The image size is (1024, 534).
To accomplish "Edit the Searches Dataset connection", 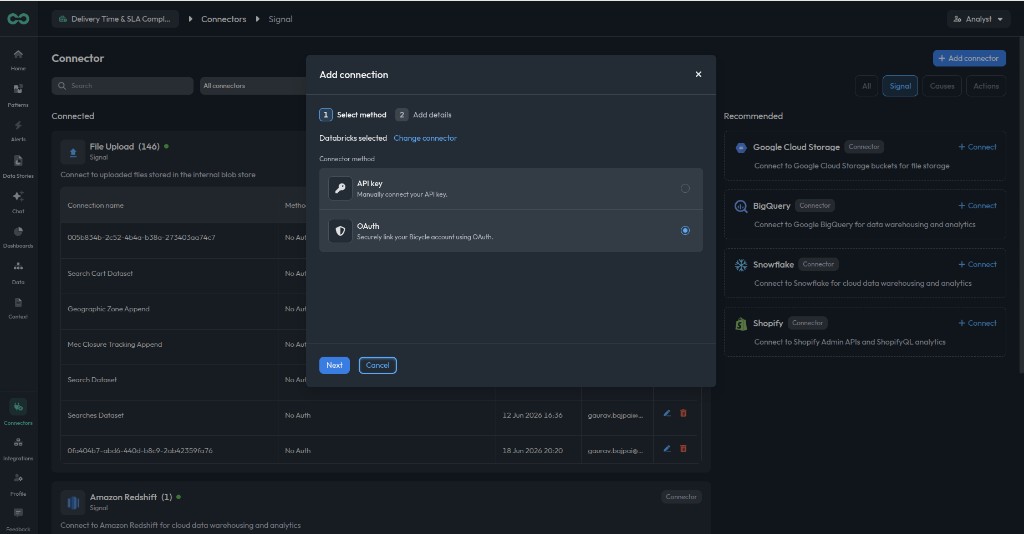I will pyautogui.click(x=667, y=413).
